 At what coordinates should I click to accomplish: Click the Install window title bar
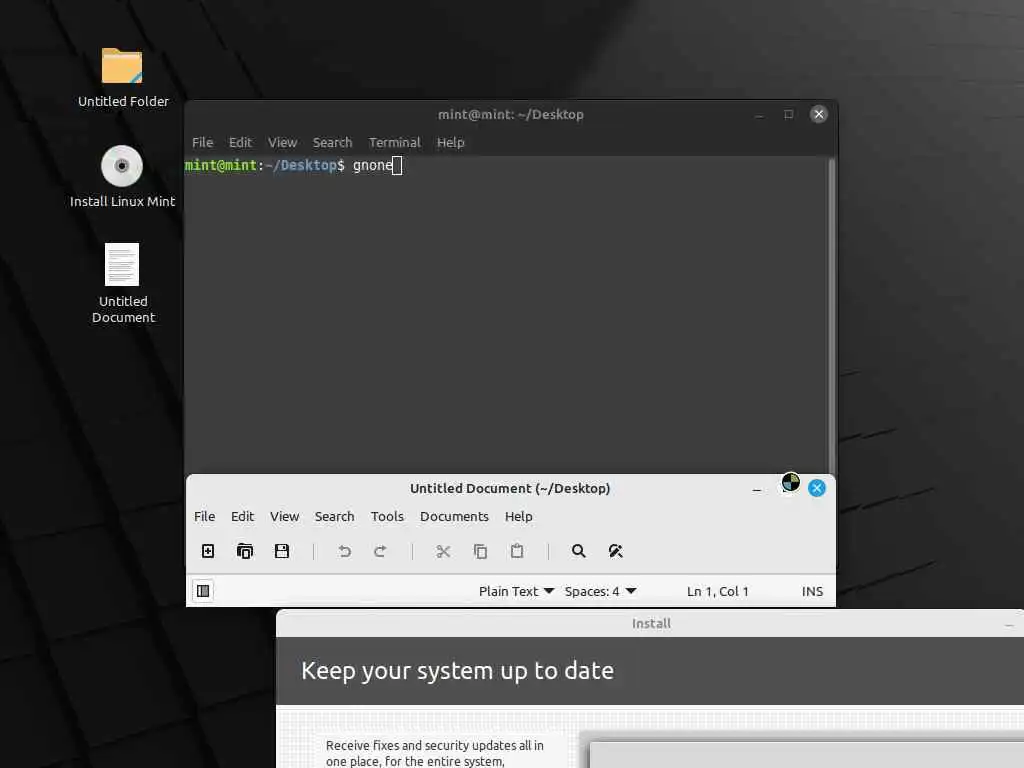click(650, 624)
